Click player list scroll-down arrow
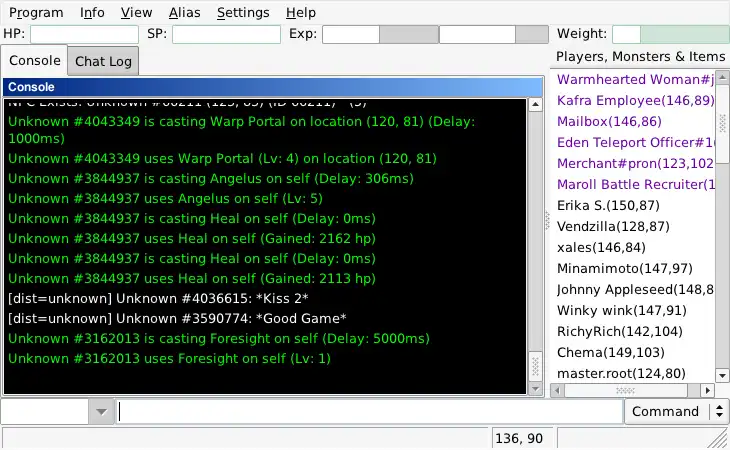This screenshot has width=730, height=450. point(722,375)
